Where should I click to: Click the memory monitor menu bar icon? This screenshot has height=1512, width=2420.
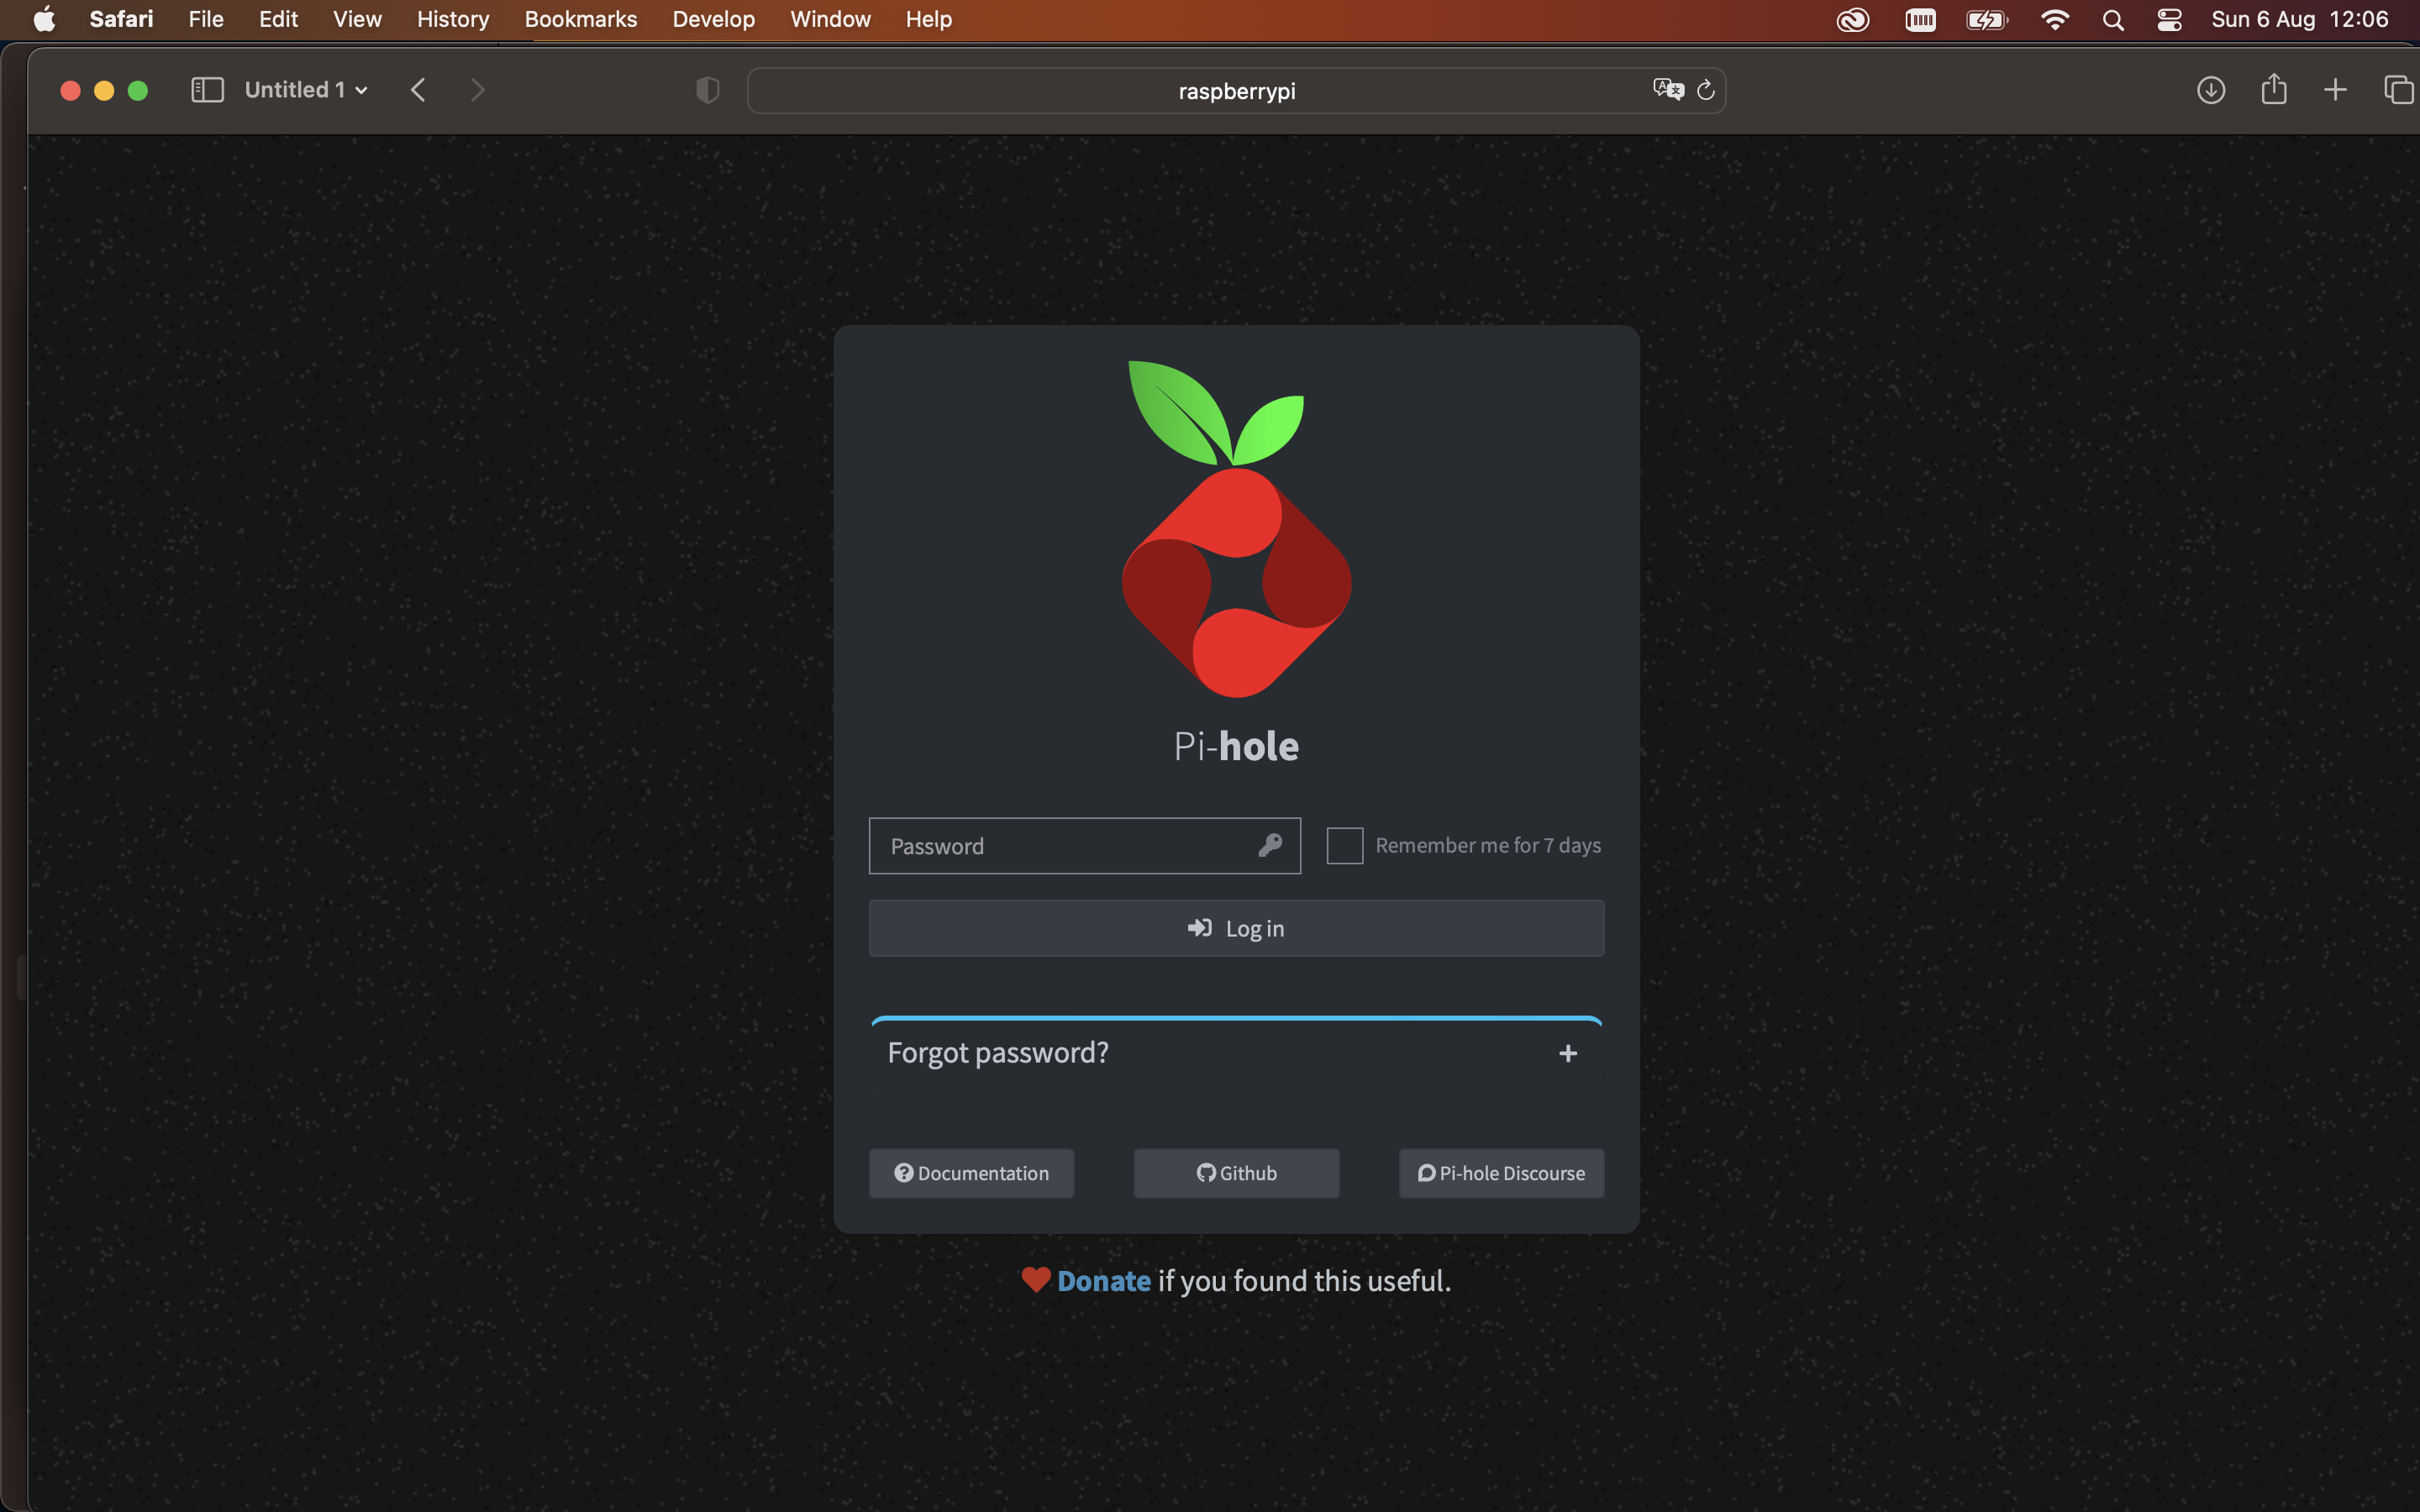[x=1920, y=19]
